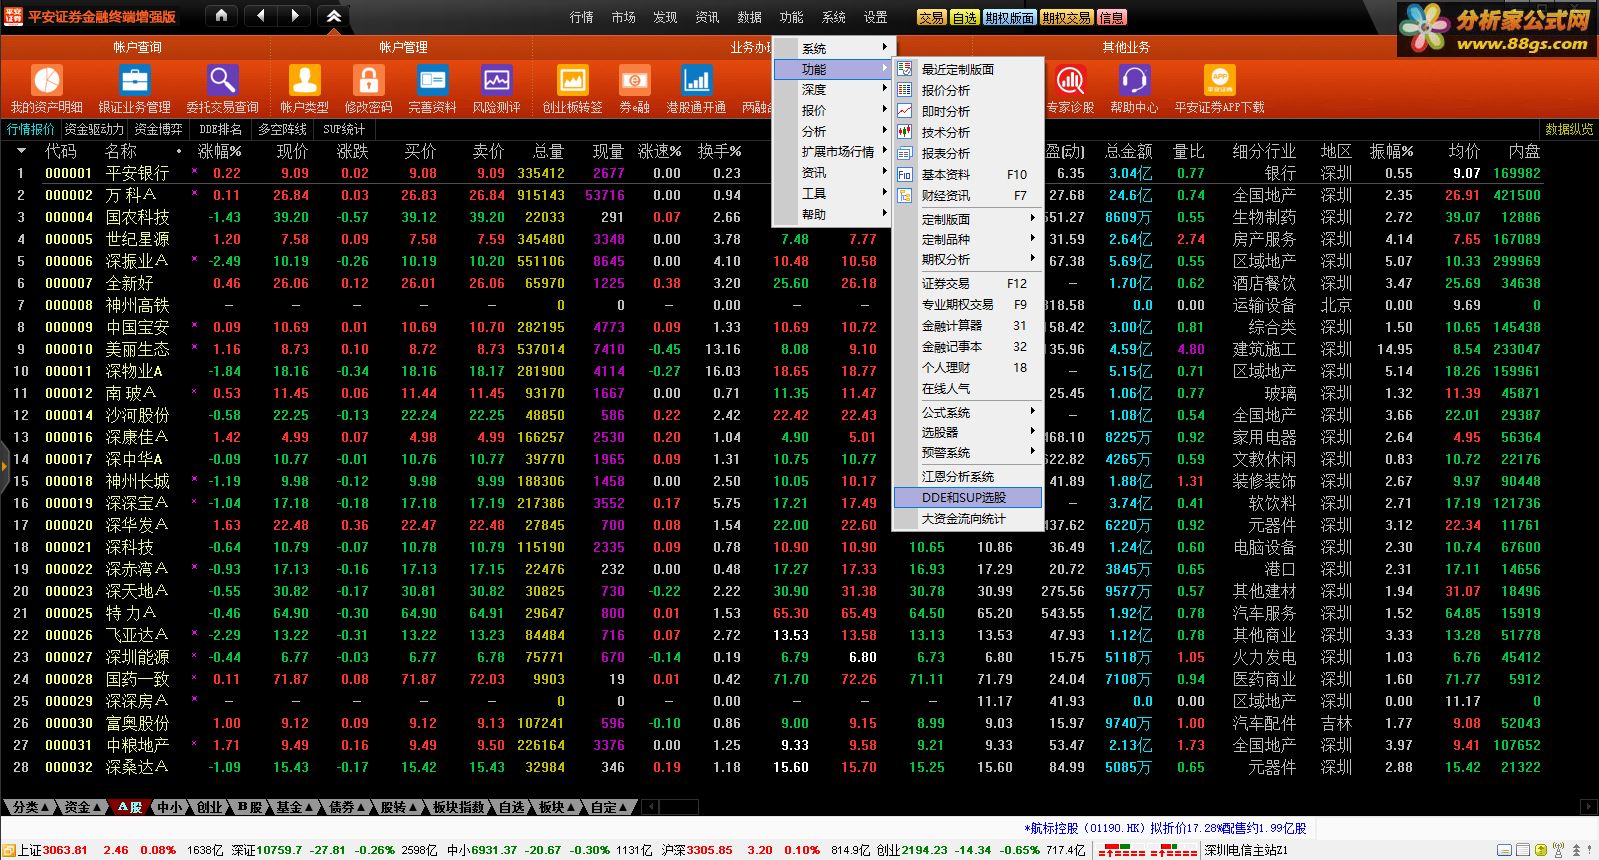Sort by 涨幅% column header
The width and height of the screenshot is (1599, 860).
pos(219,151)
